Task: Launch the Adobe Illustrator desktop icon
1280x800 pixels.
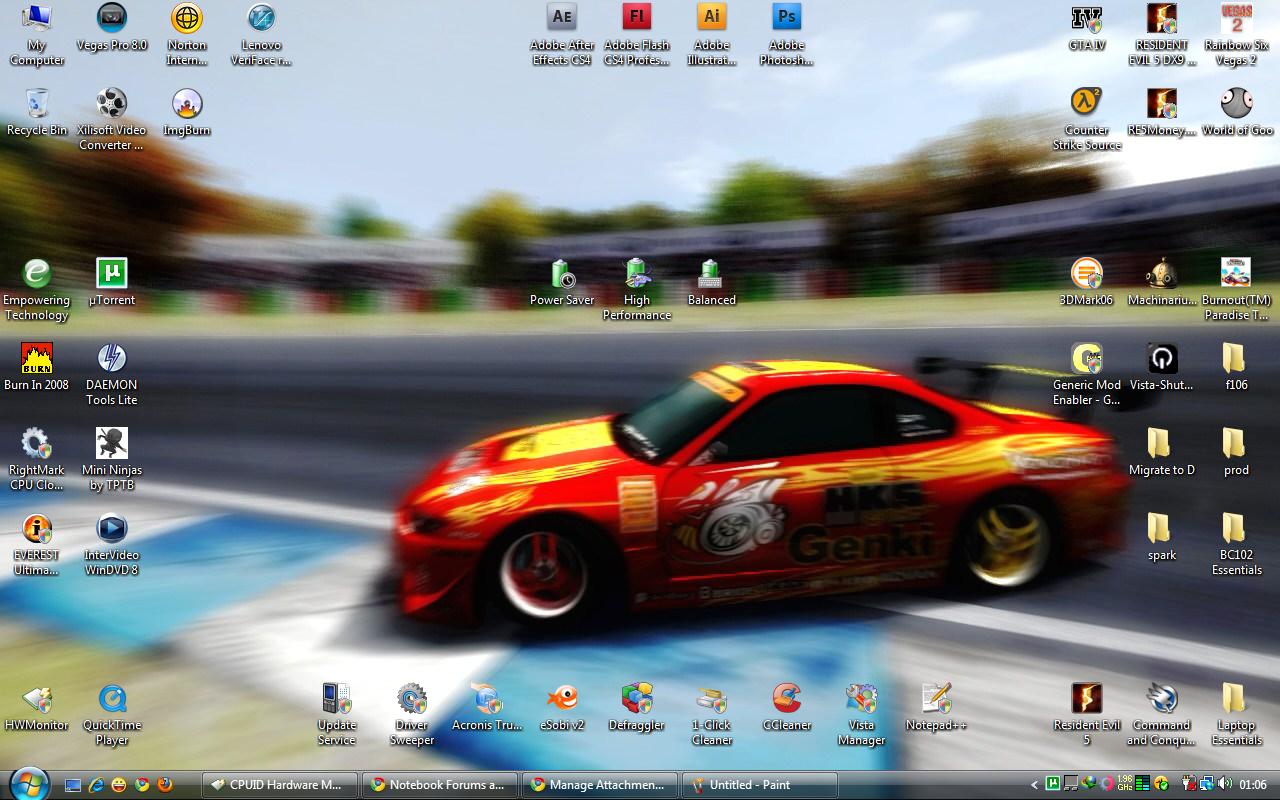Action: pos(712,34)
